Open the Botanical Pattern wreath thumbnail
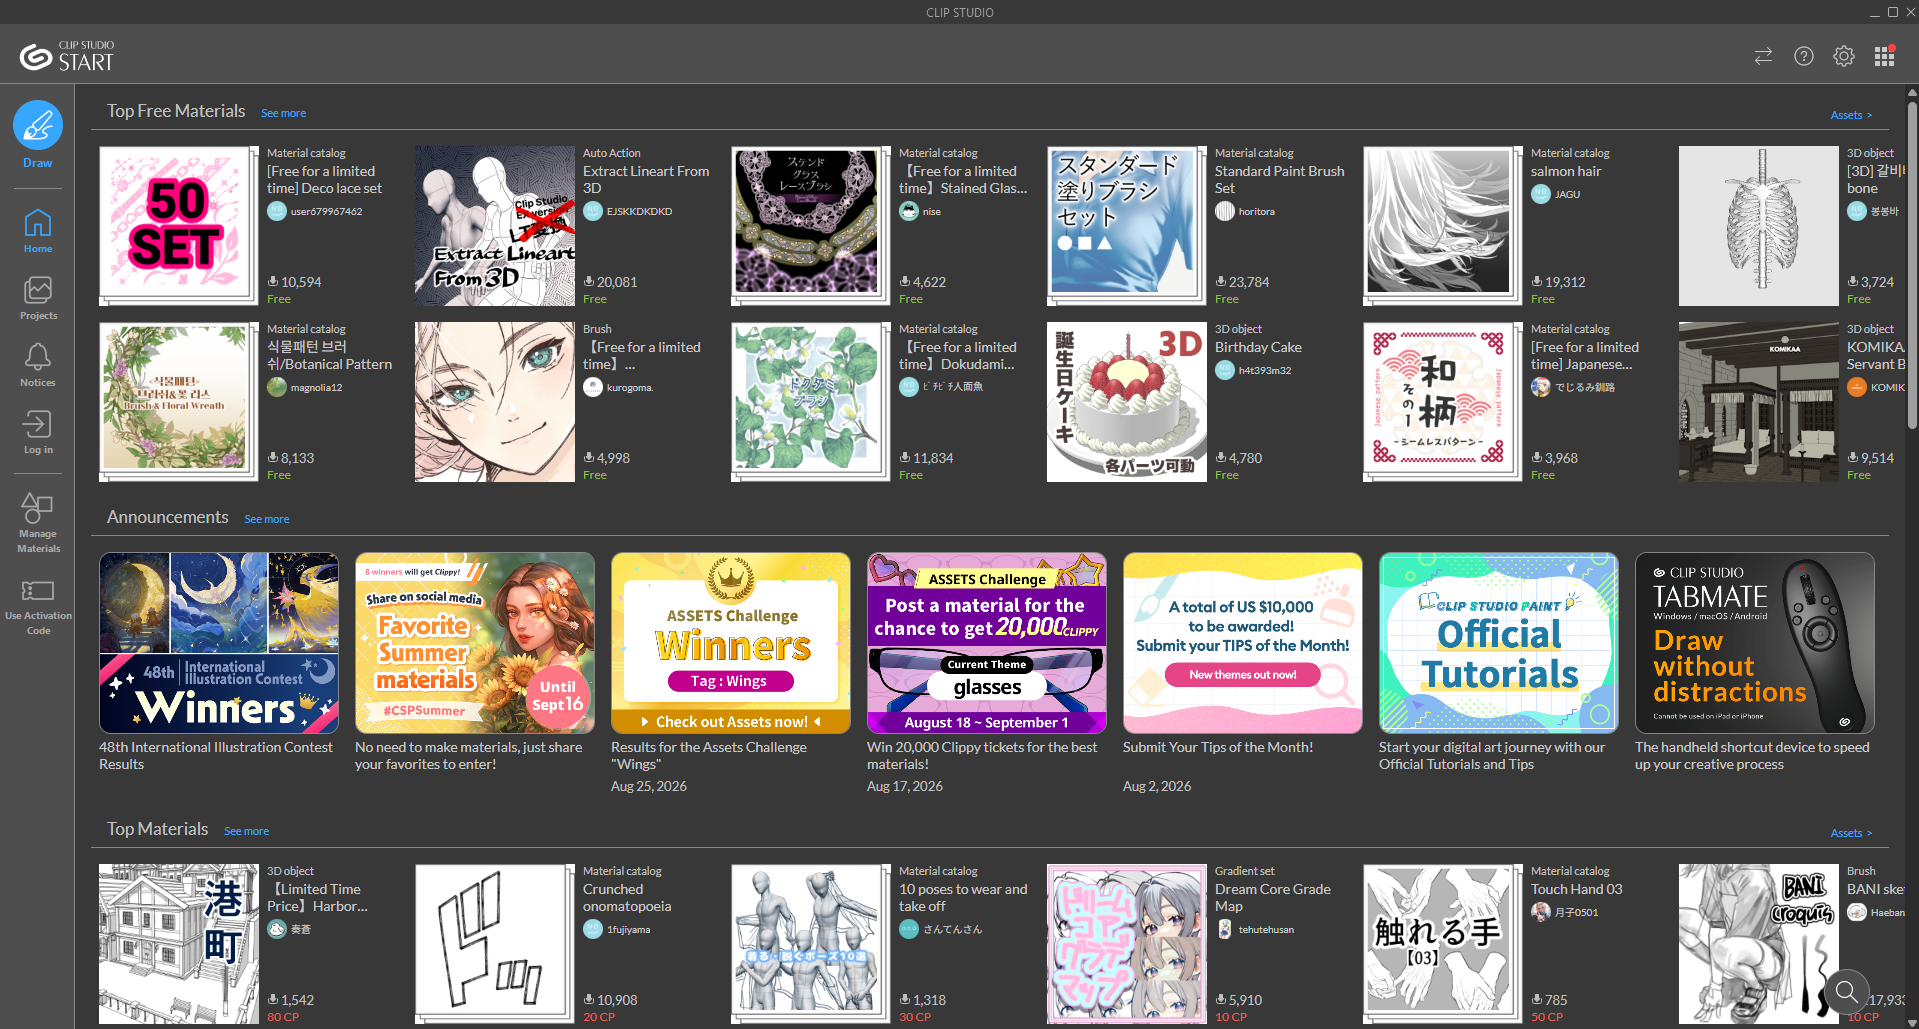This screenshot has height=1029, width=1919. [179, 402]
